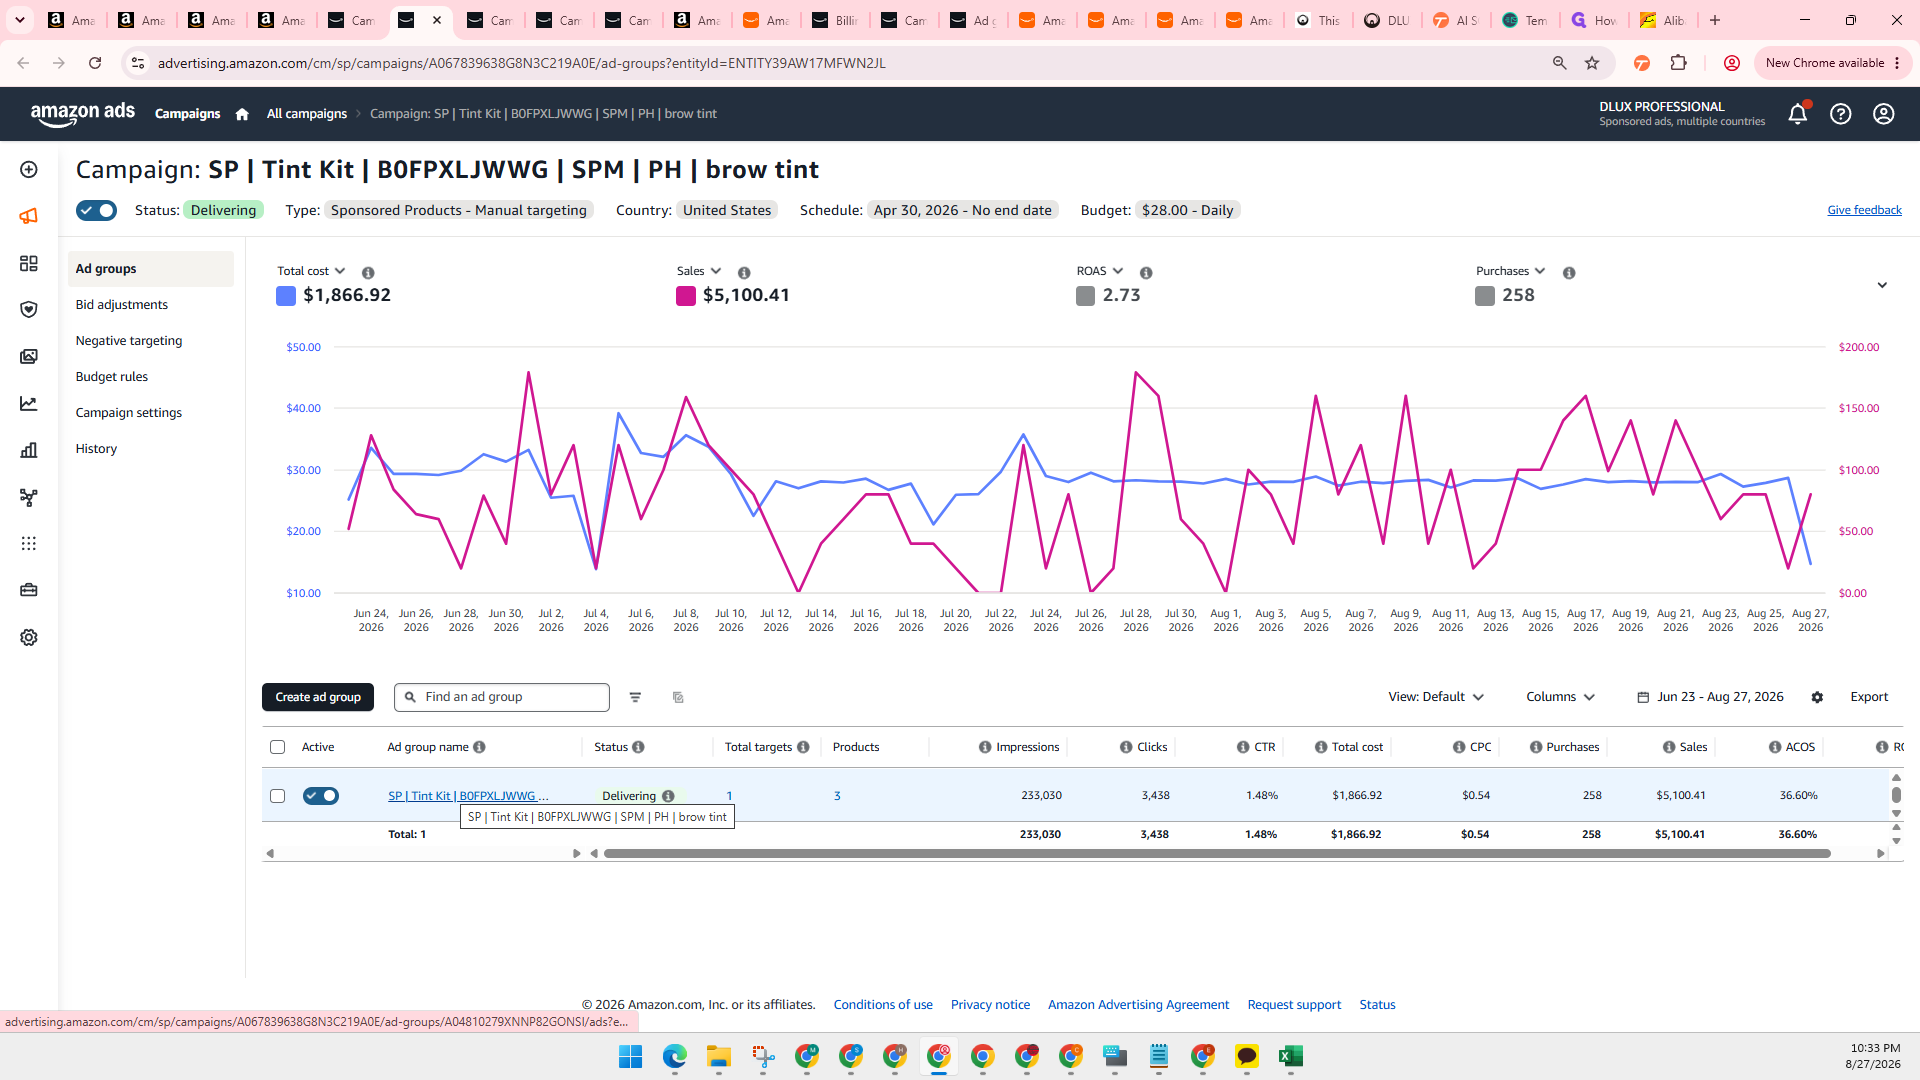The width and height of the screenshot is (1920, 1080).
Task: Collapse the chart with the chevron at right
Action: 1882,285
